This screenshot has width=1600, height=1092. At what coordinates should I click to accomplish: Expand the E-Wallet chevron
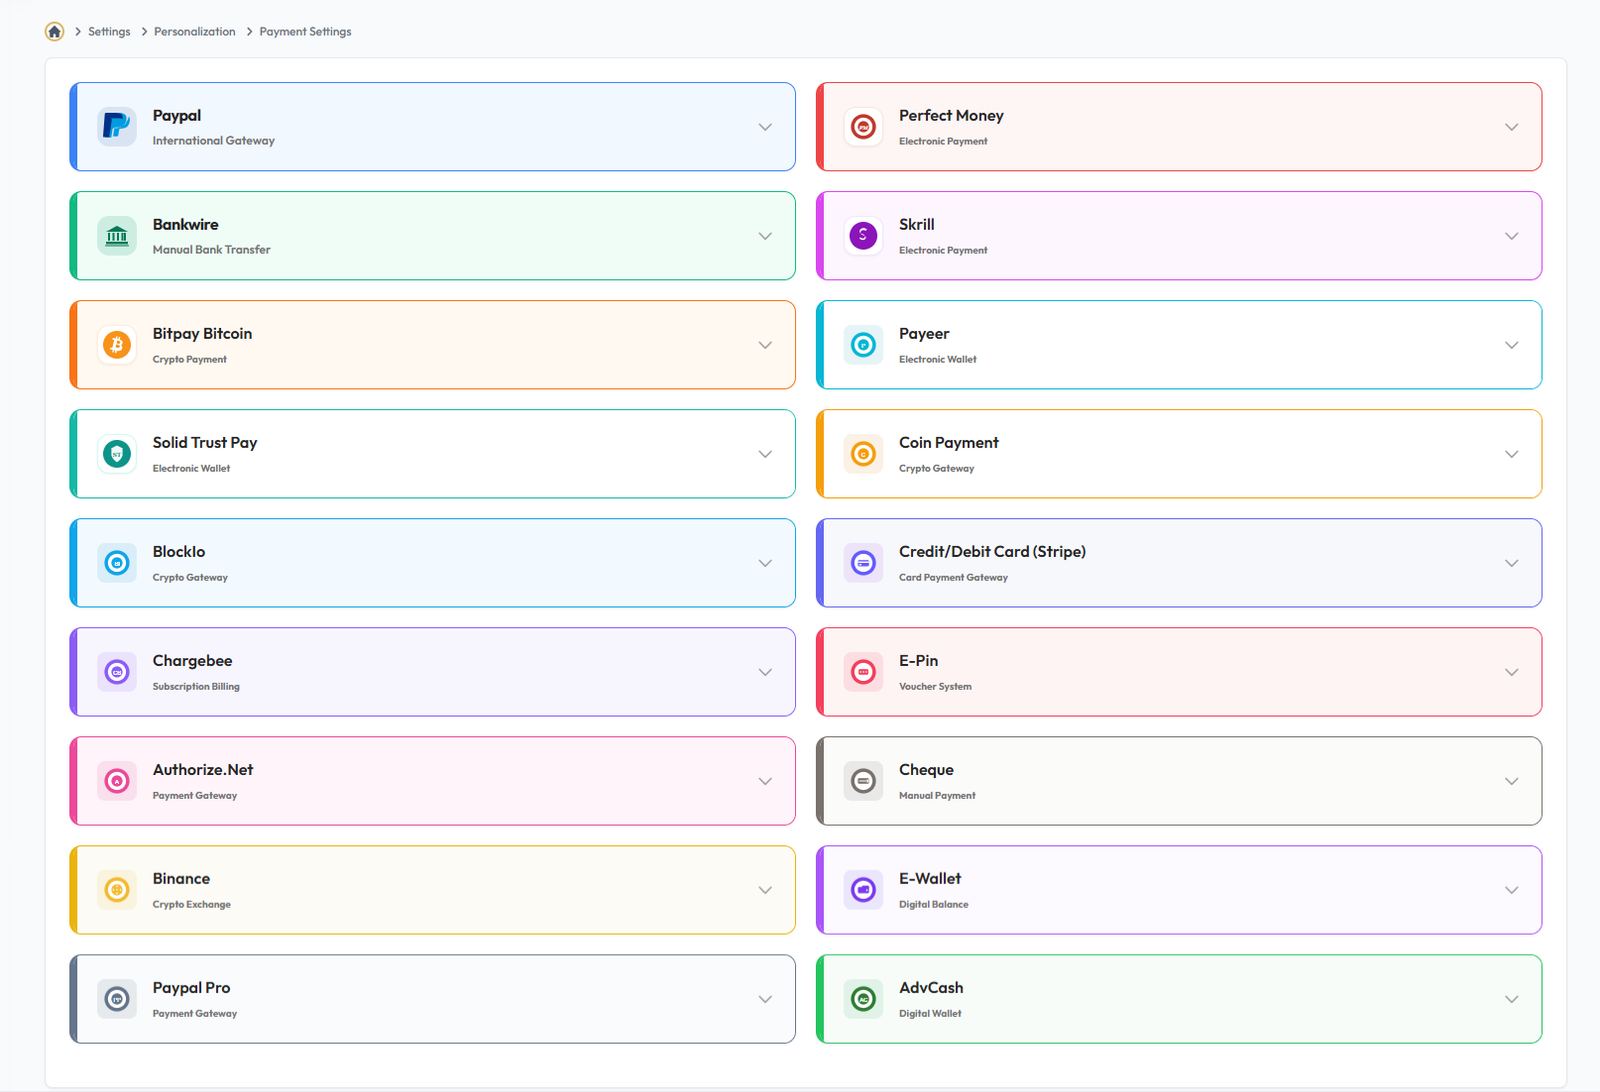(1511, 890)
